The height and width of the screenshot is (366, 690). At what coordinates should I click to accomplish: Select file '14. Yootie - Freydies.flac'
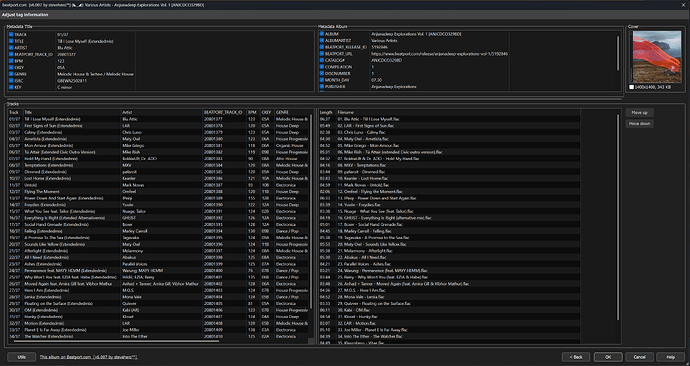point(449,205)
